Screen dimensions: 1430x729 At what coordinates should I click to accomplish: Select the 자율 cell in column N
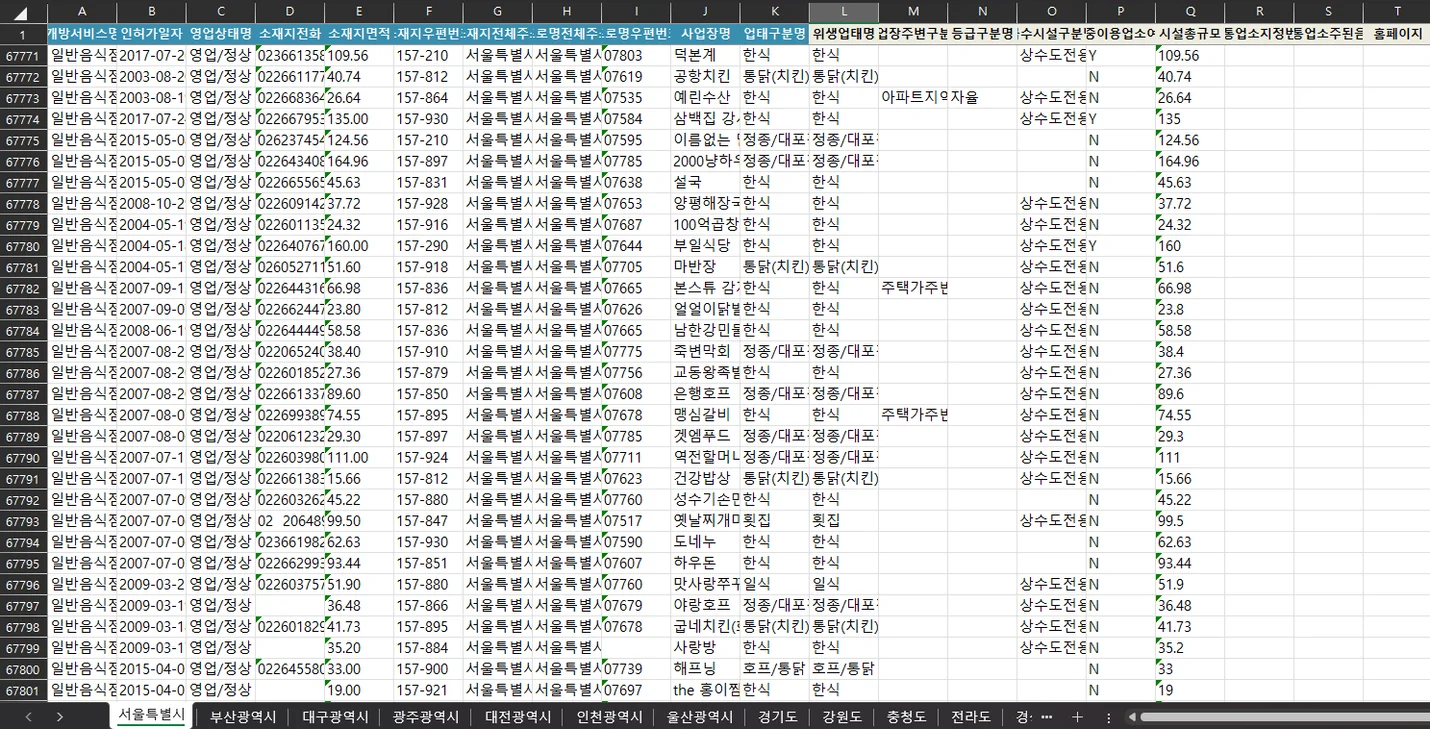pos(983,97)
